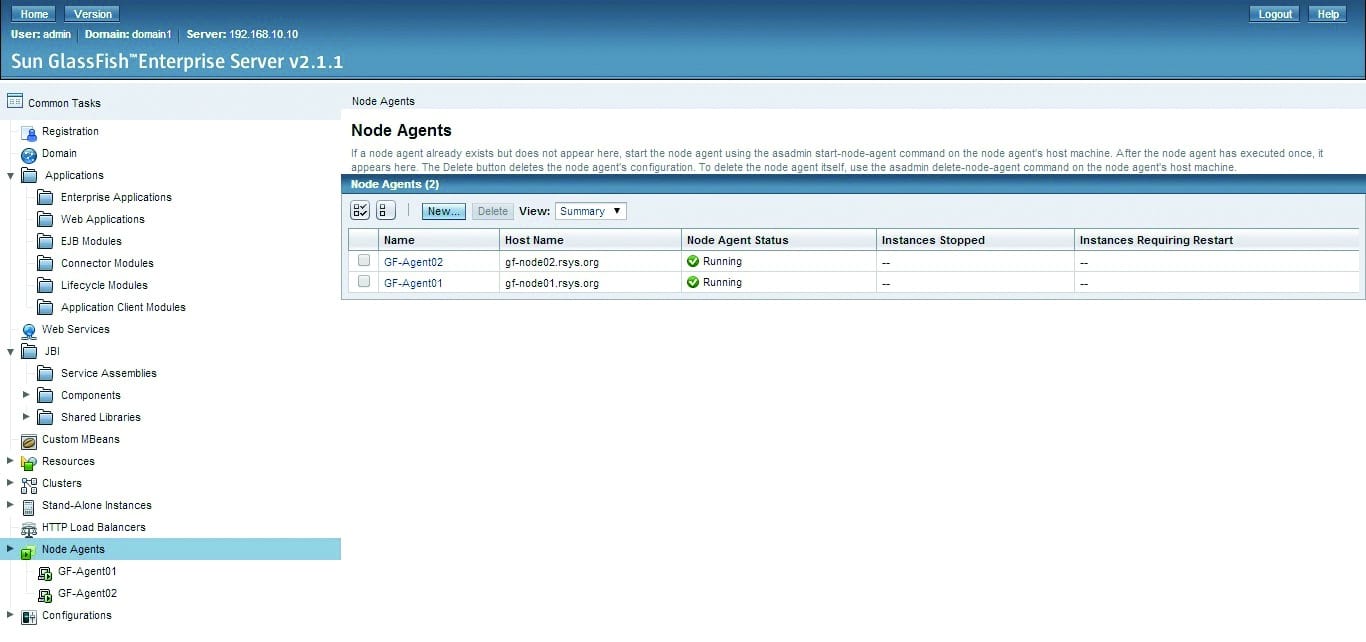1366x642 pixels.
Task: Select the Web Services globe icon
Action: [28, 329]
